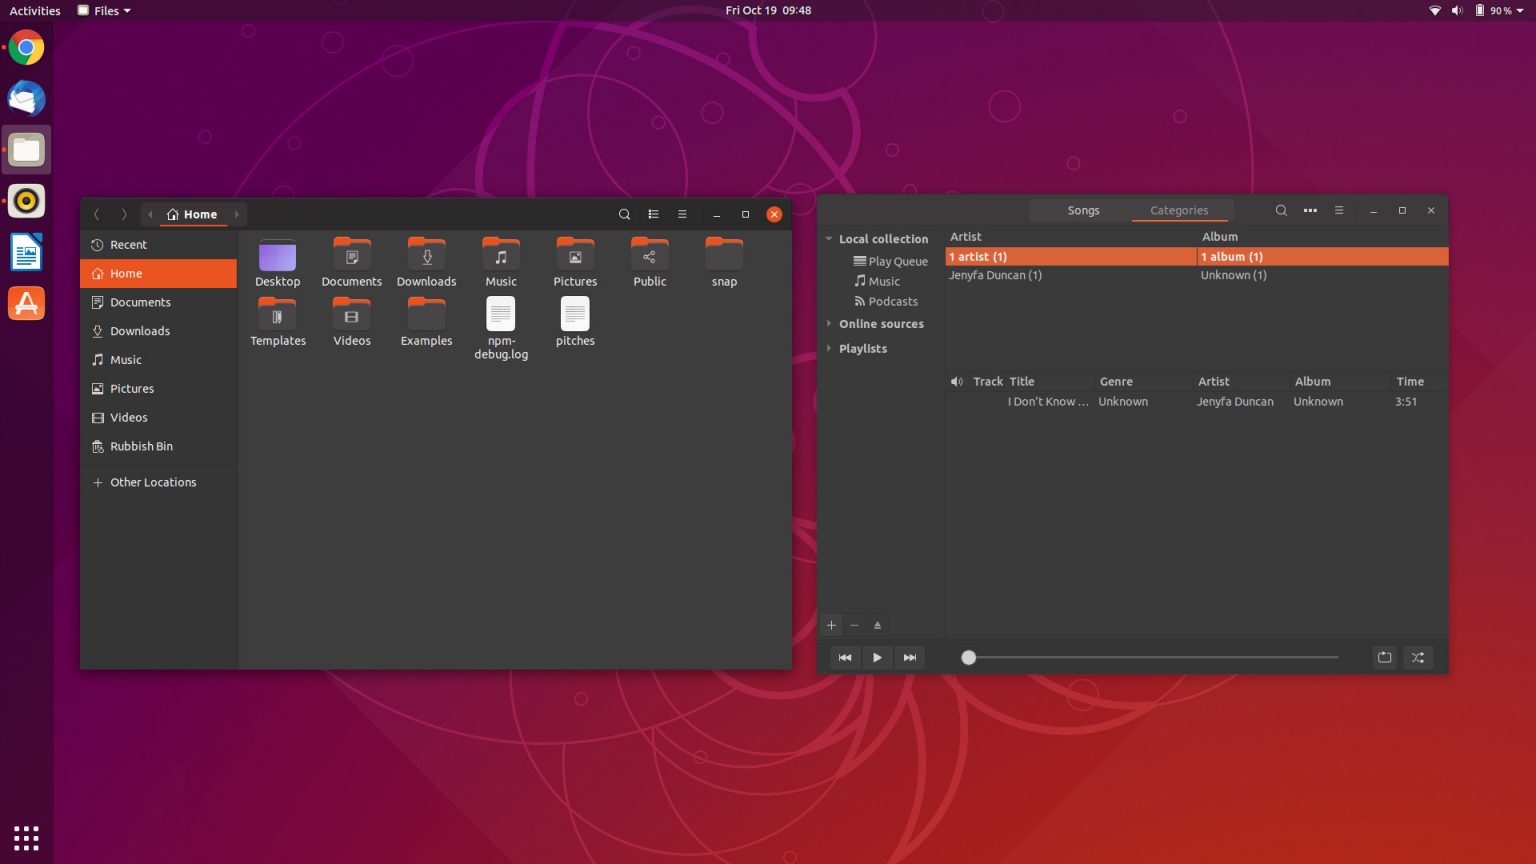Show applications grid in dock
The width and height of the screenshot is (1536, 864).
tap(26, 838)
